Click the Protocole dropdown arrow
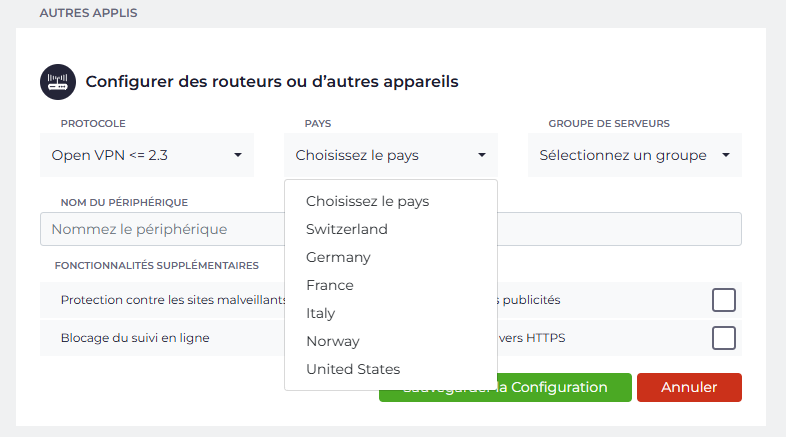 (238, 155)
